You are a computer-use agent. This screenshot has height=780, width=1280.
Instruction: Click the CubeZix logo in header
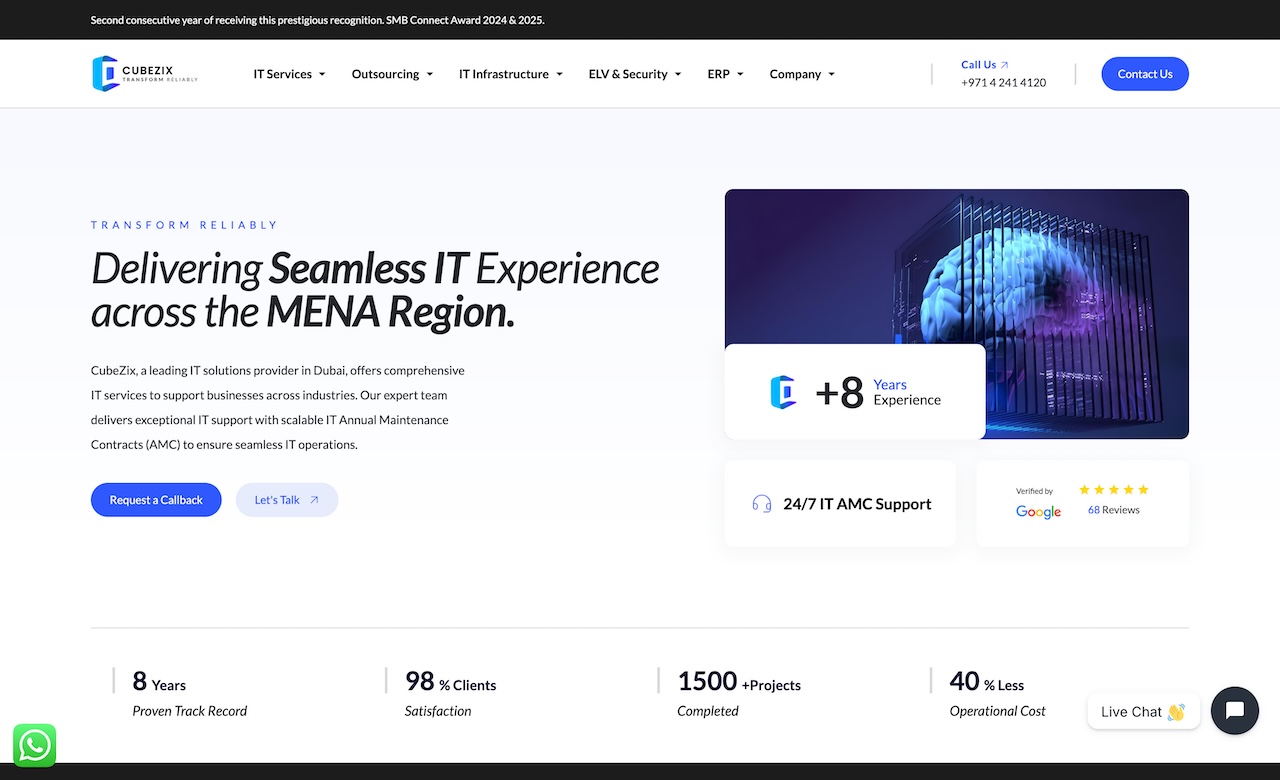145,74
